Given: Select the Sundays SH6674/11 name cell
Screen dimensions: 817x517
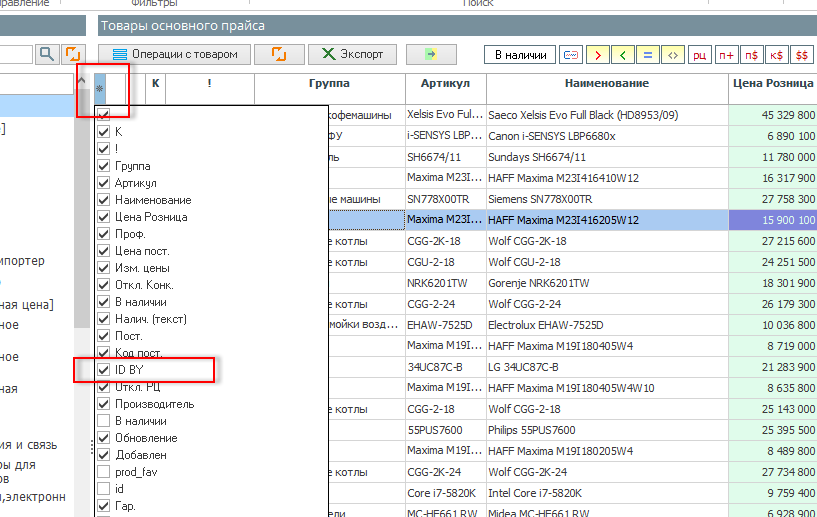Looking at the screenshot, I should point(607,157).
